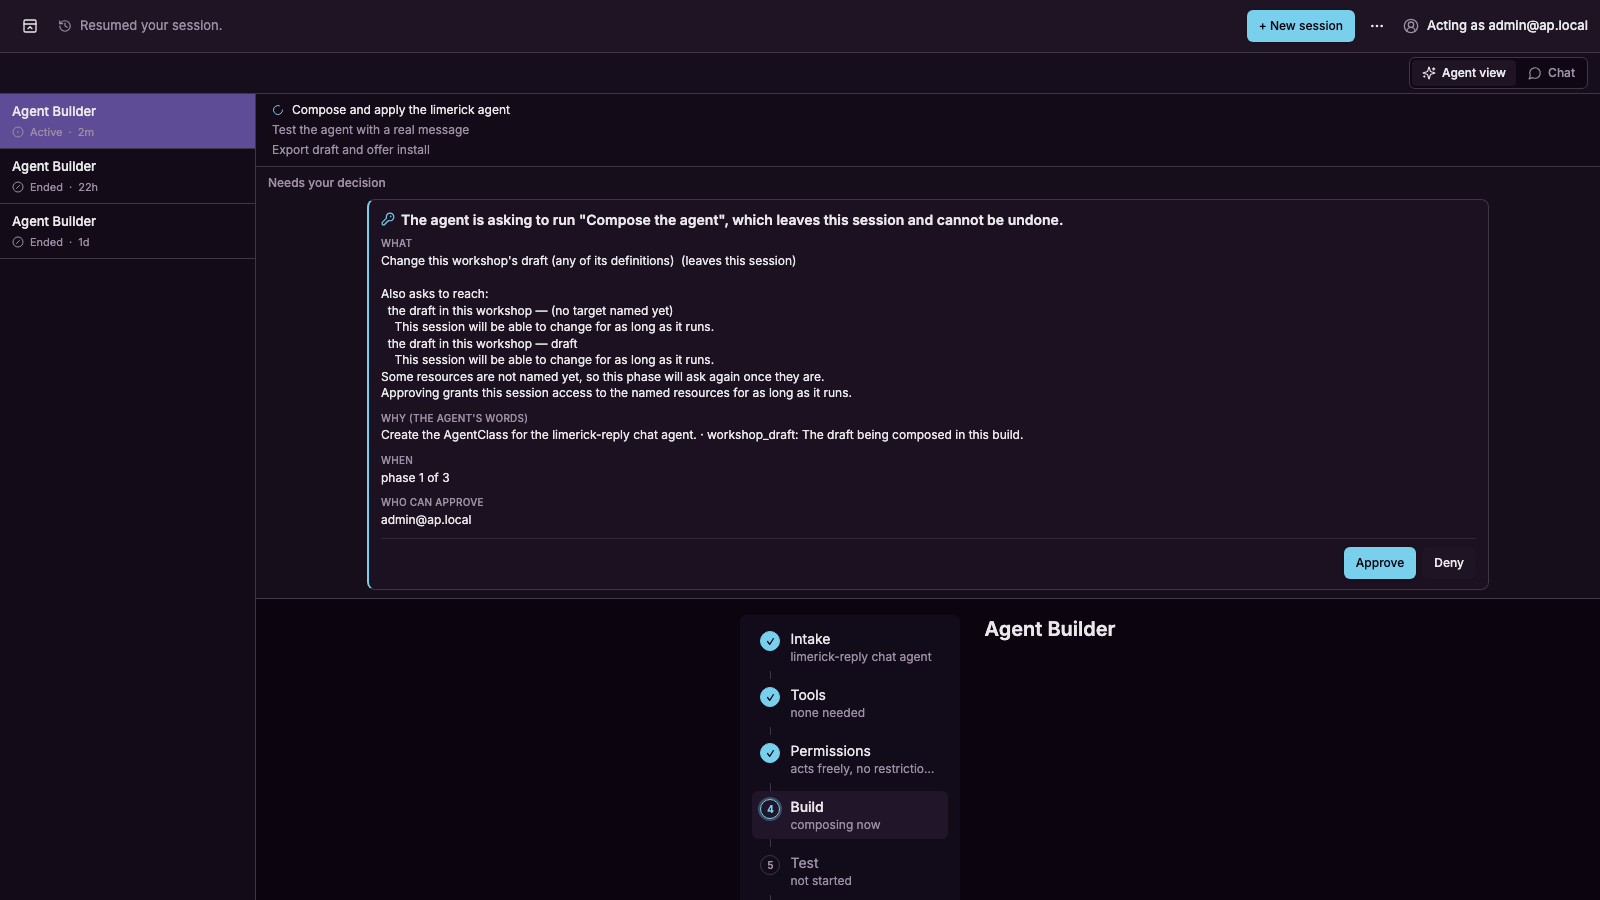Click the history icon beside Resumed your session
This screenshot has width=1600, height=900.
tap(65, 26)
